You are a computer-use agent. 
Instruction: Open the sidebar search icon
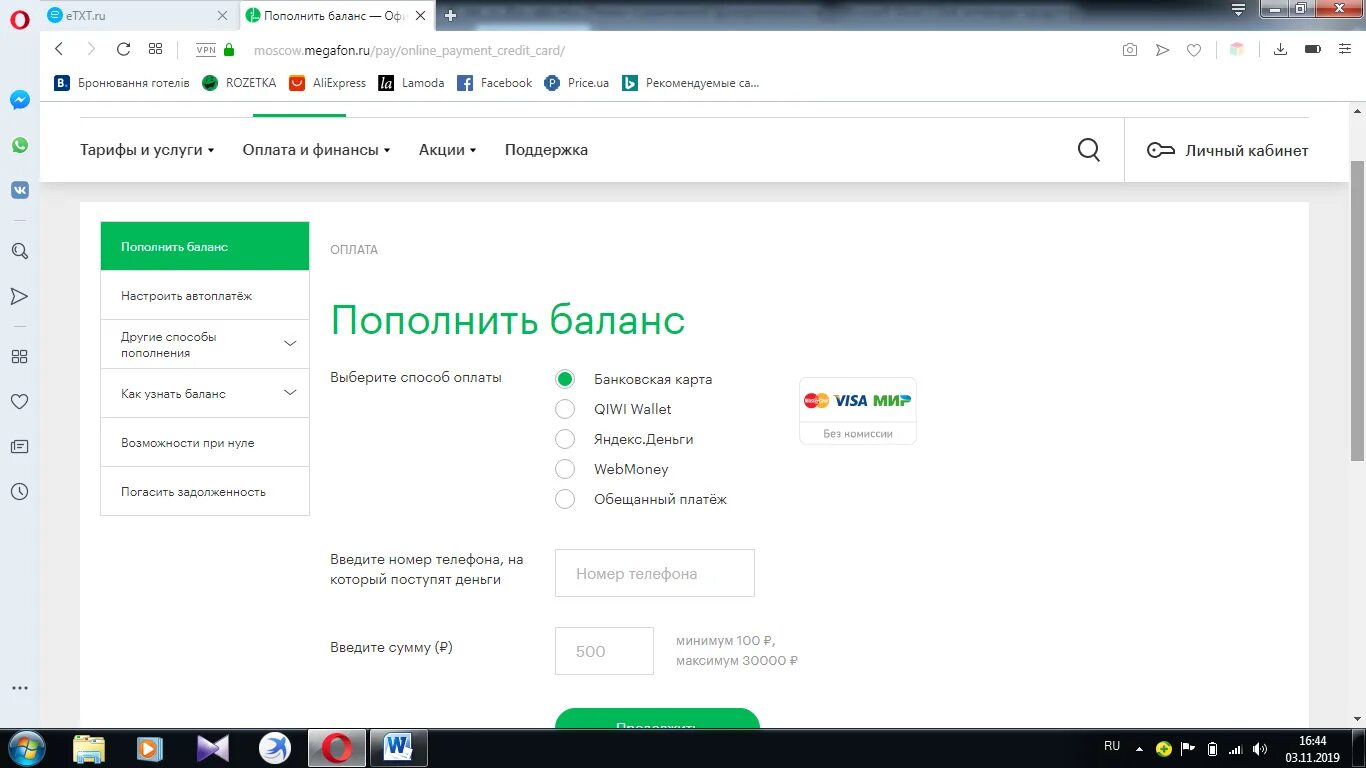point(20,251)
